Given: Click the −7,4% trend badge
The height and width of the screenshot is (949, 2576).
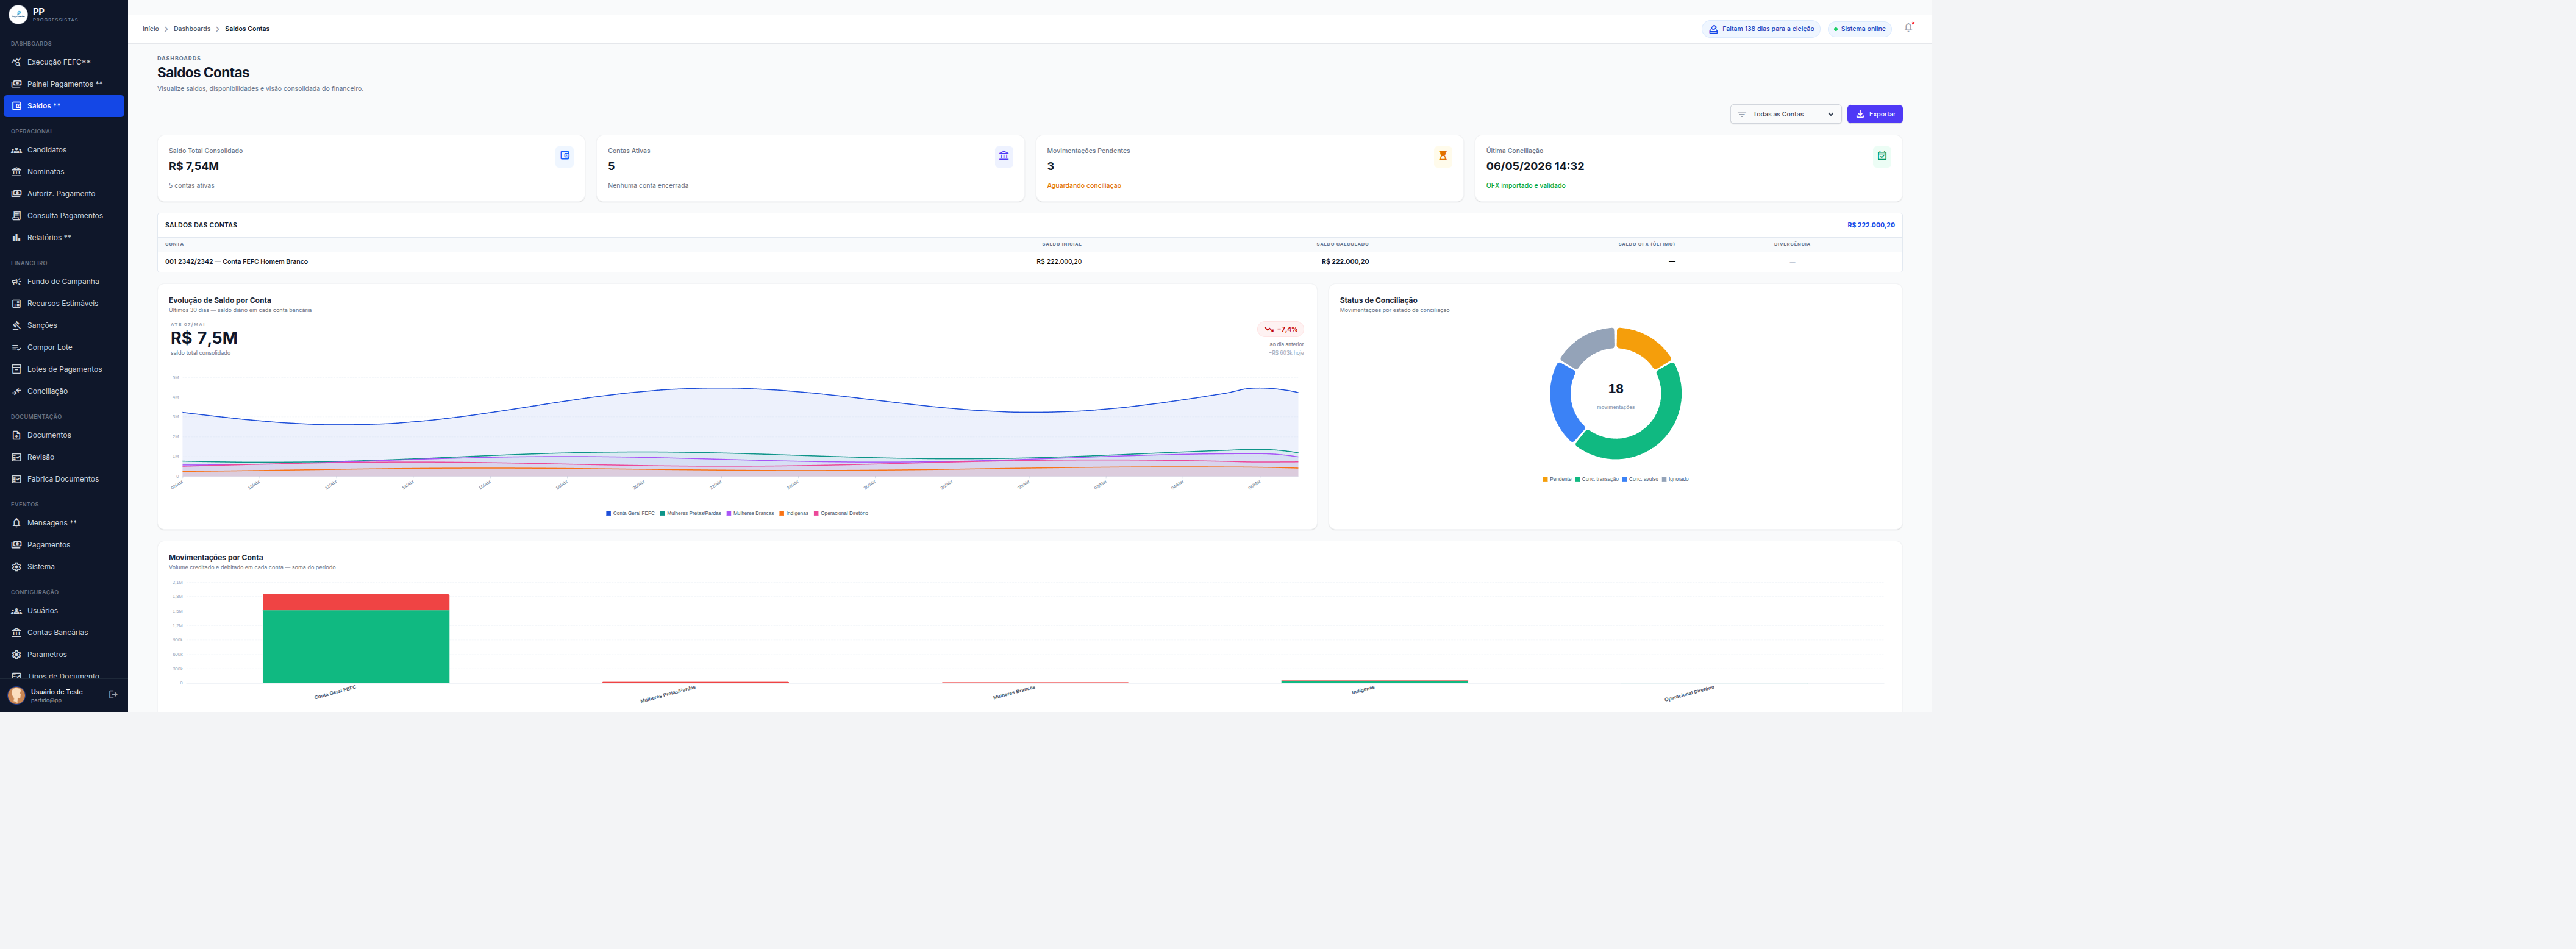Looking at the screenshot, I should [x=1281, y=329].
